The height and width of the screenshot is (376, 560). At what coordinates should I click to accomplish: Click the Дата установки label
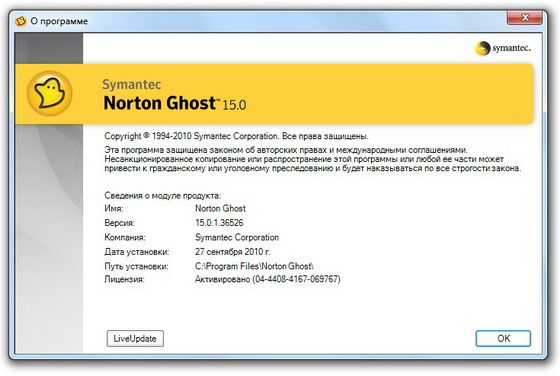[x=136, y=252]
